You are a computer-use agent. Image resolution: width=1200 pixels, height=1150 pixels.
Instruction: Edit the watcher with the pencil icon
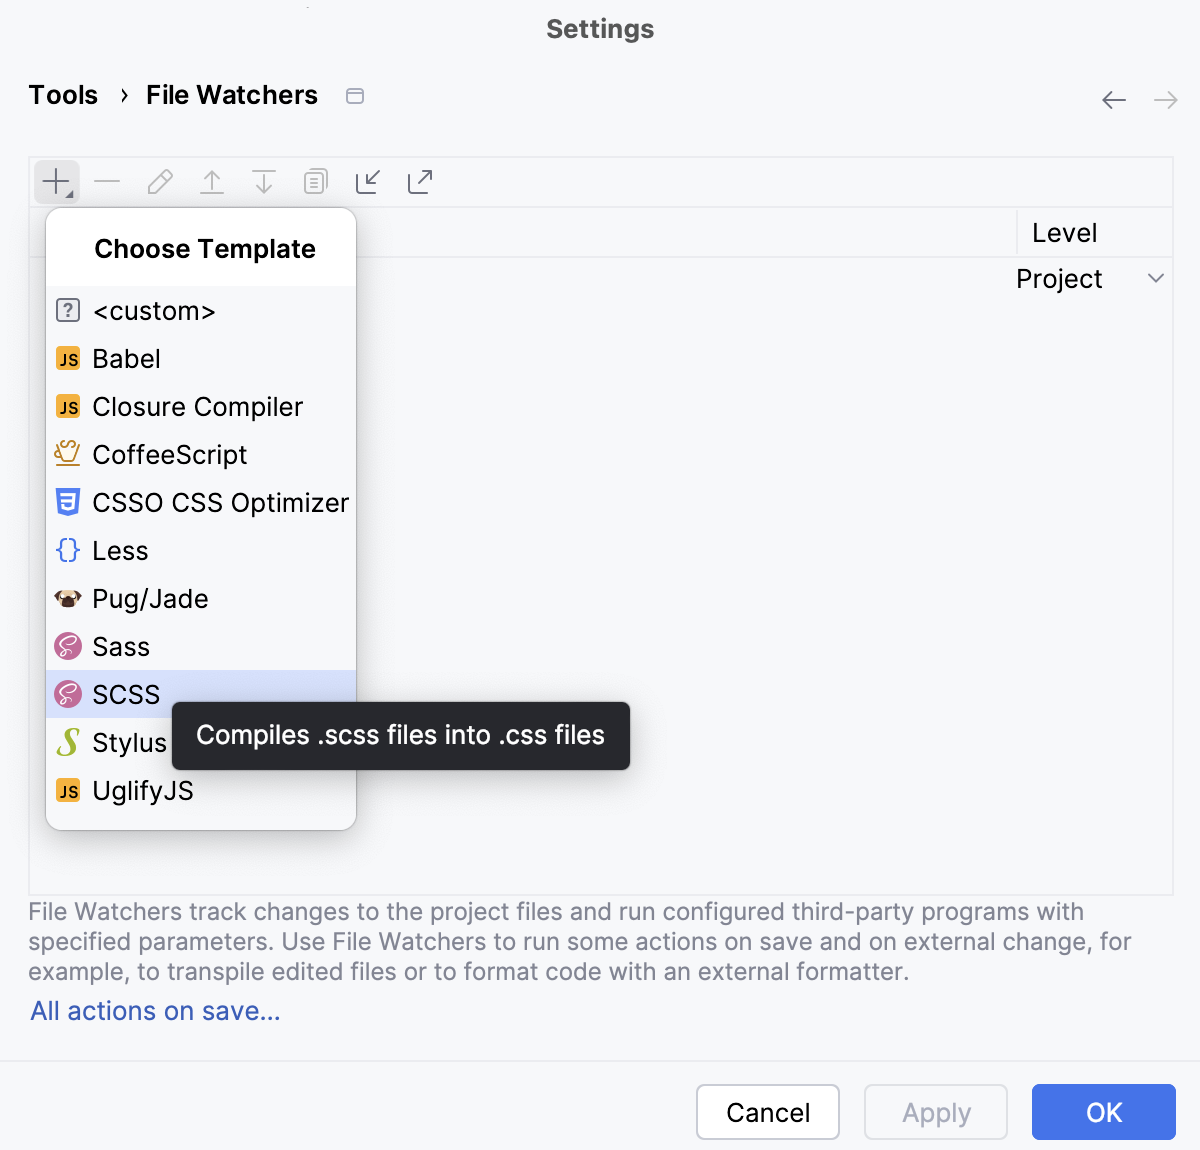pos(159,181)
